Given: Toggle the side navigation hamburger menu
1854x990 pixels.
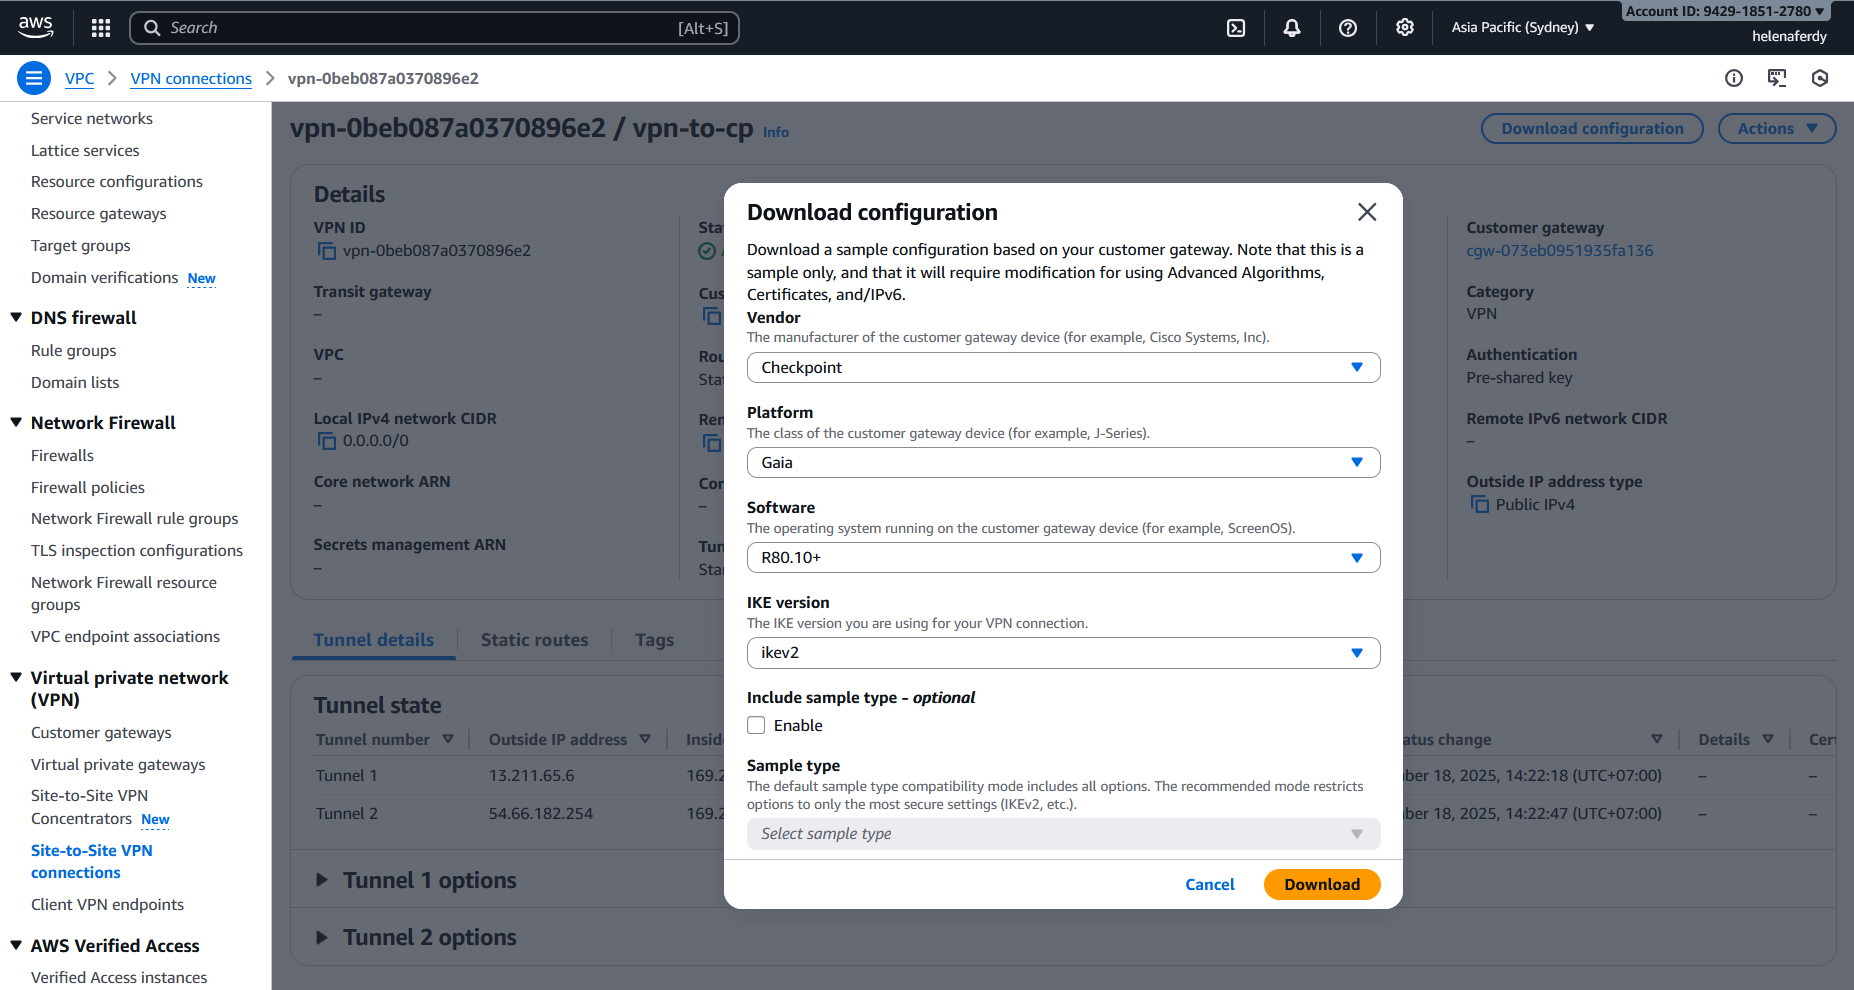Looking at the screenshot, I should click(34, 78).
